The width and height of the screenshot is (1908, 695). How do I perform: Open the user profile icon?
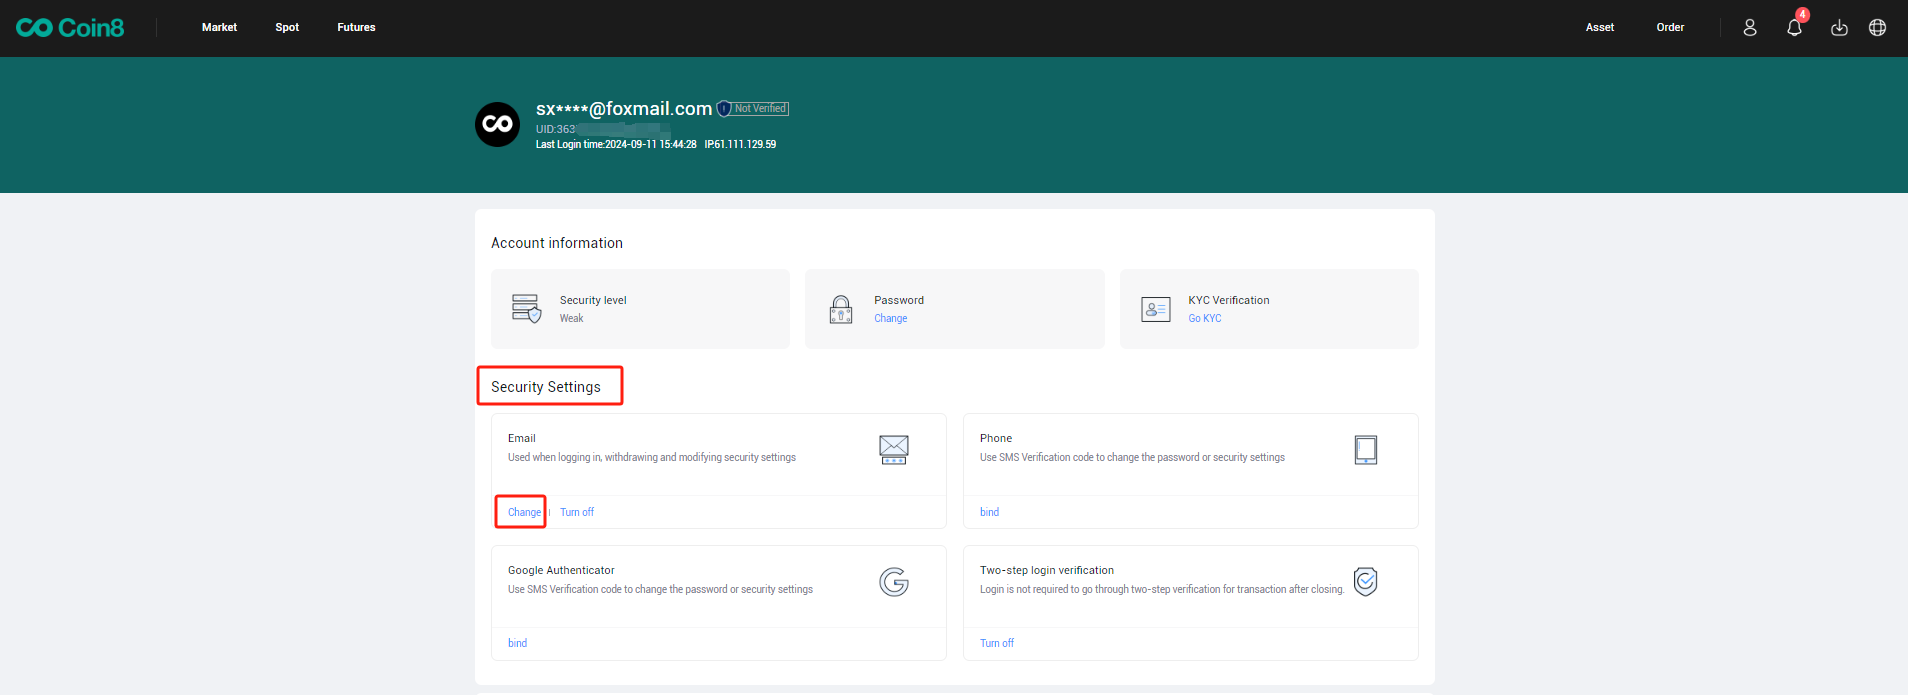[1749, 28]
